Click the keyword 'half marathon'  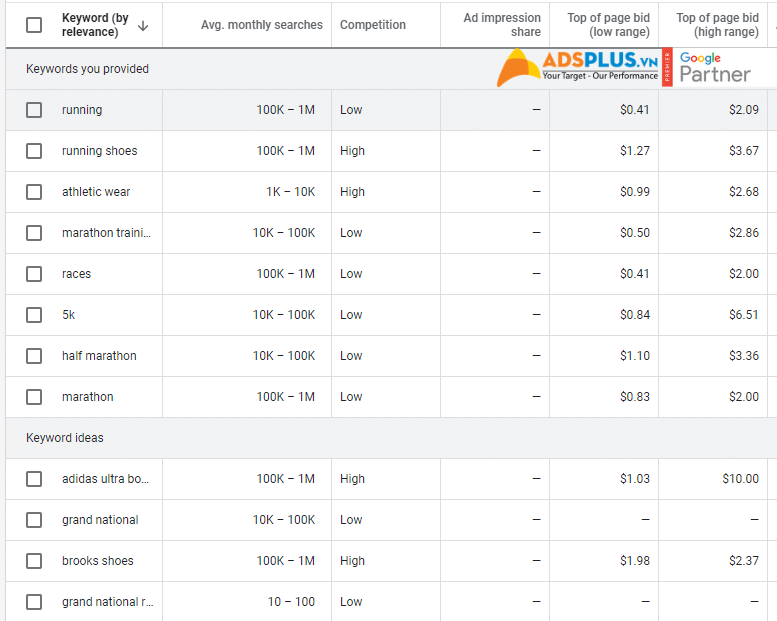99,356
